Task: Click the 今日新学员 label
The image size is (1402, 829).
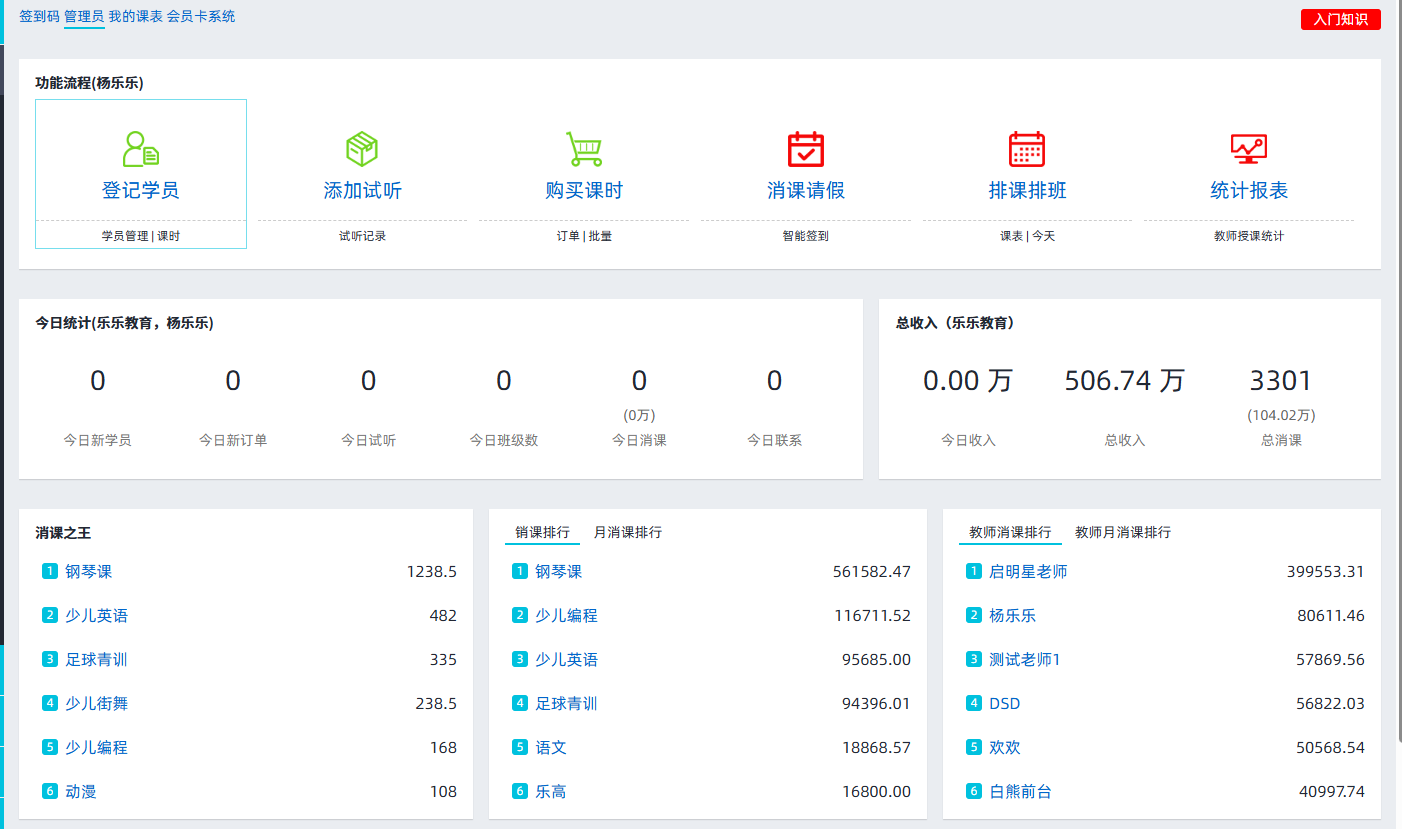Action: (x=97, y=440)
